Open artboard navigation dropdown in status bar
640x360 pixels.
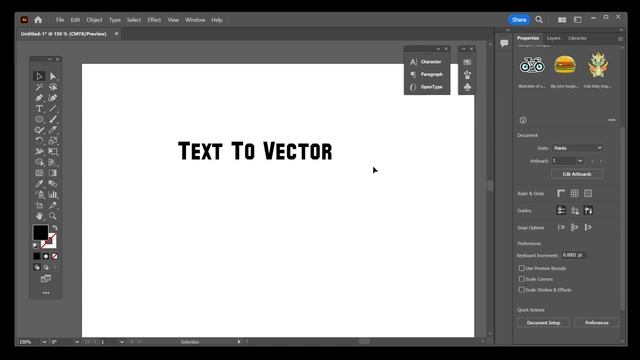click(122, 342)
